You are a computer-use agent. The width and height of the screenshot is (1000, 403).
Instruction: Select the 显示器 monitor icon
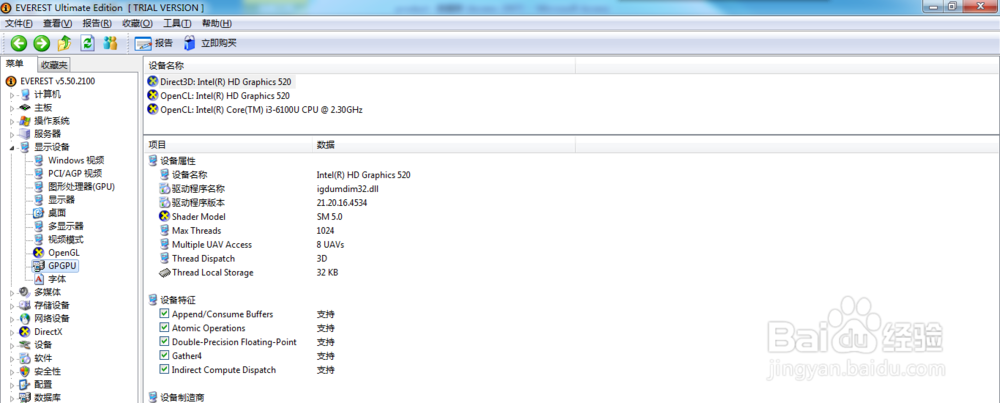click(39, 200)
